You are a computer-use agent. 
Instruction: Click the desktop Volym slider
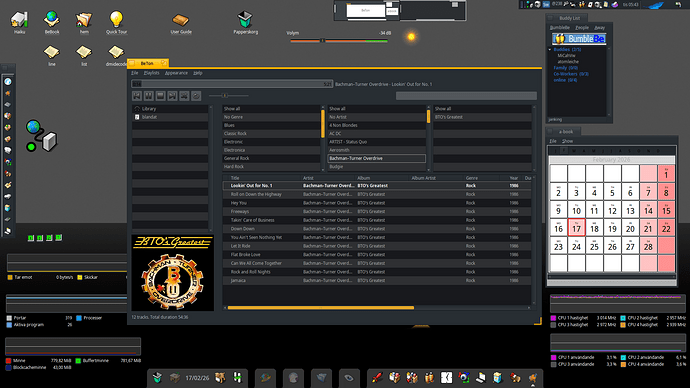click(339, 41)
